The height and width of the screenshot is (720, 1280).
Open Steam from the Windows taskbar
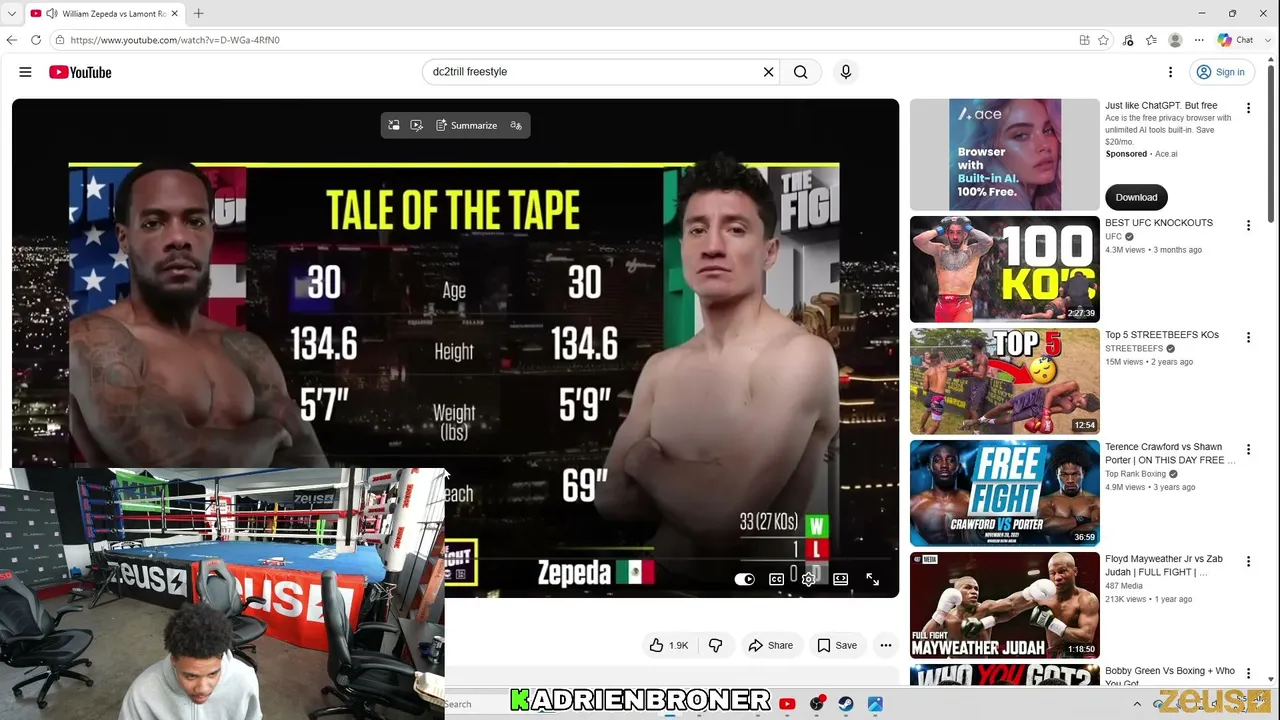click(x=846, y=704)
